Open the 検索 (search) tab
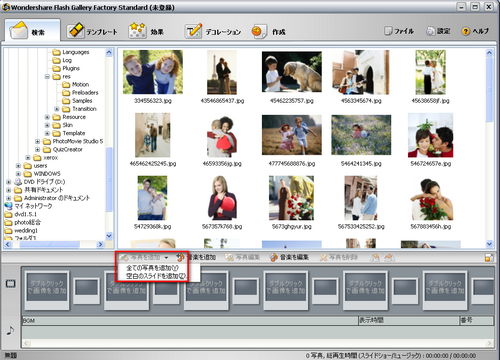The height and width of the screenshot is (360, 500). 32,31
